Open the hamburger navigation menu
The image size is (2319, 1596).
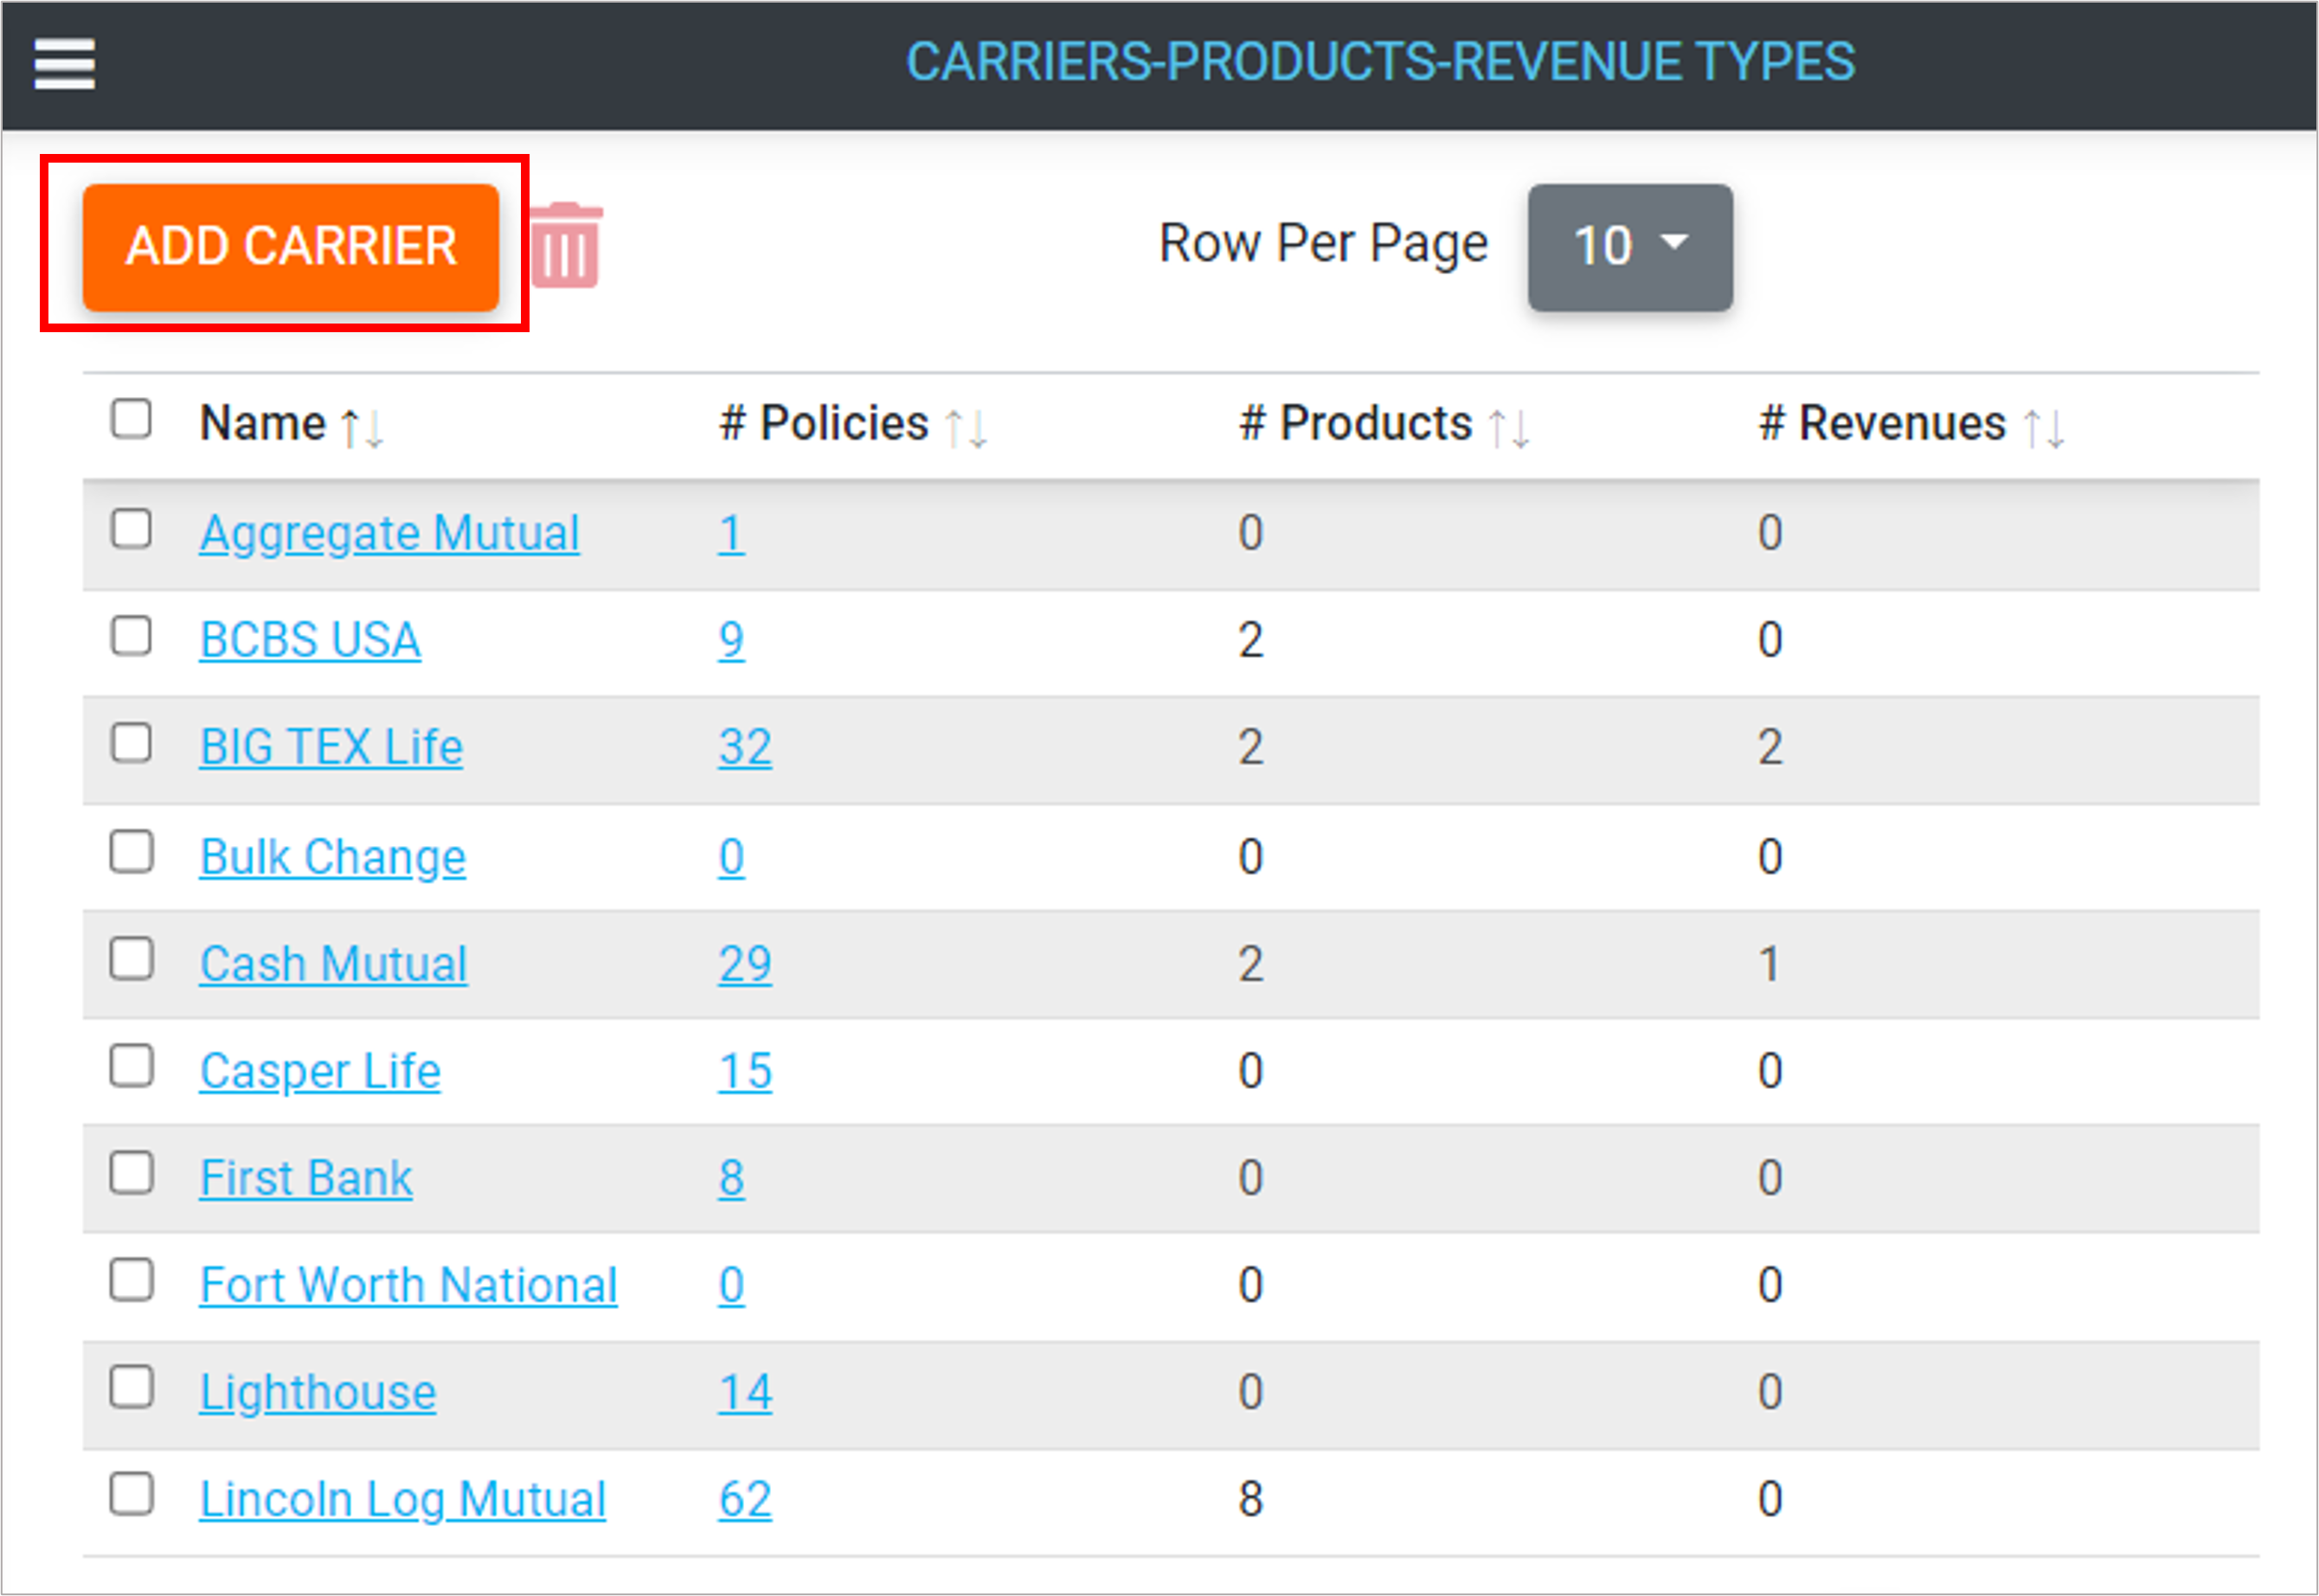(64, 64)
